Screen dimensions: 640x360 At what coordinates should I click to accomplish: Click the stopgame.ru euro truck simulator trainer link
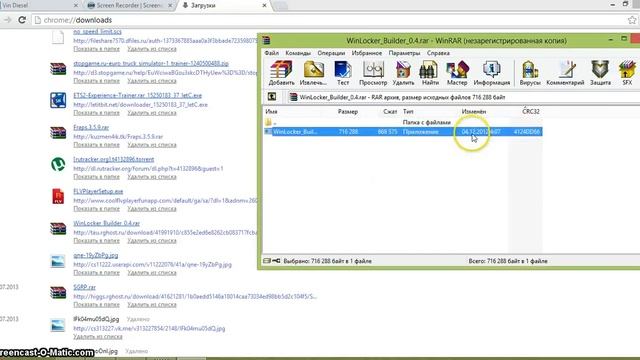151,63
